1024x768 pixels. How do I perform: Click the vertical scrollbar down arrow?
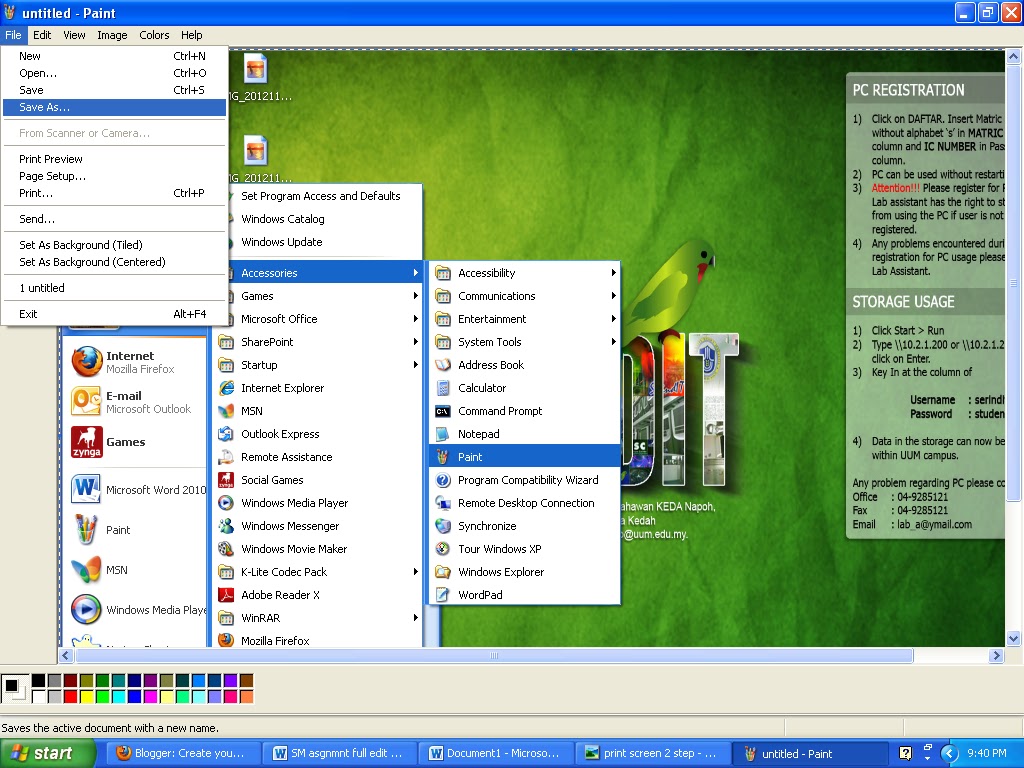pyautogui.click(x=1013, y=639)
